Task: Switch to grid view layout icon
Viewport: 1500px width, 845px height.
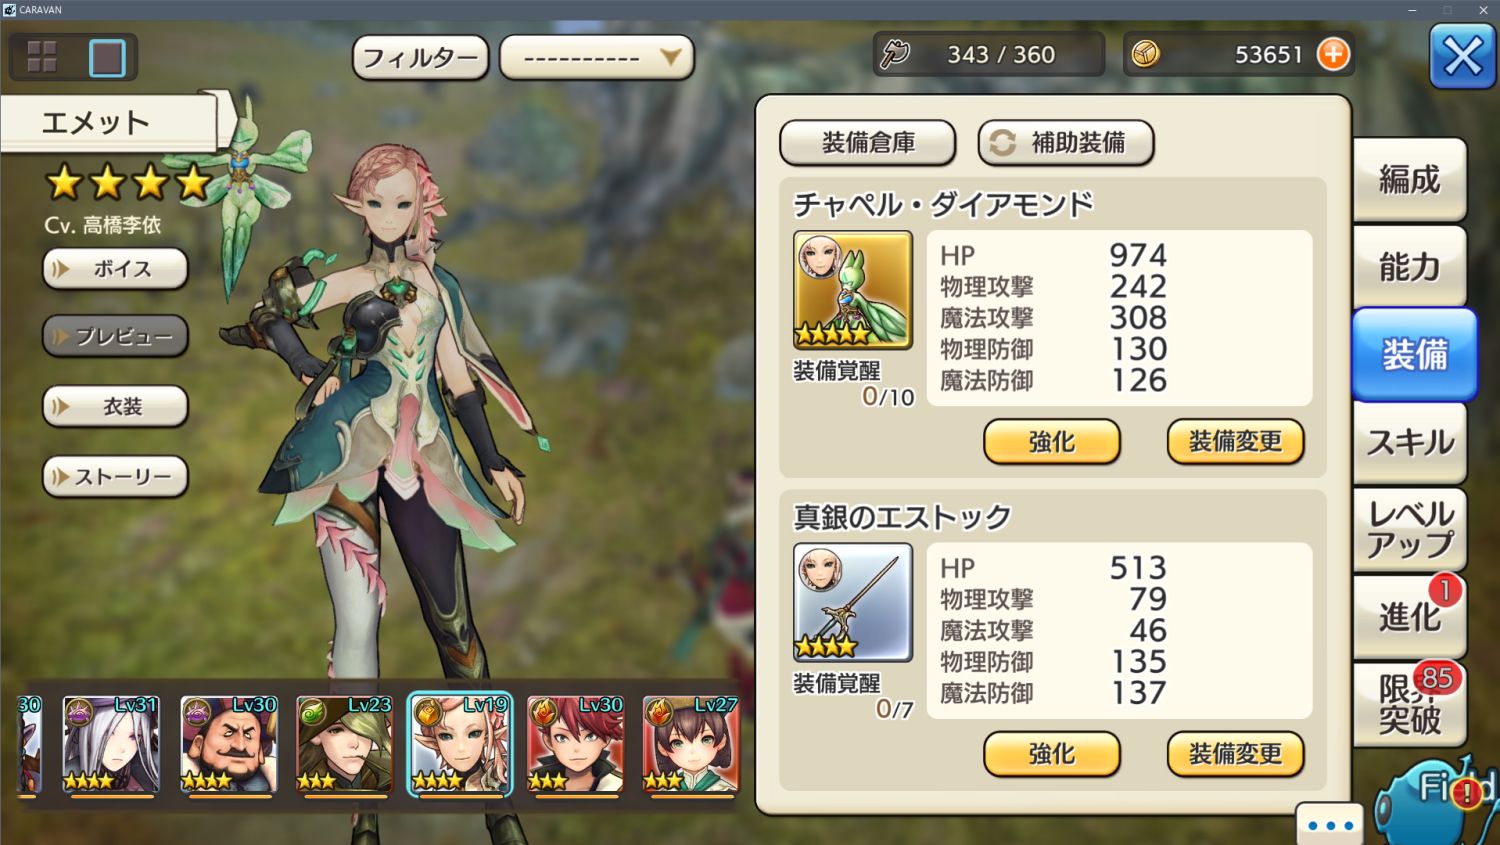Action: click(x=42, y=57)
